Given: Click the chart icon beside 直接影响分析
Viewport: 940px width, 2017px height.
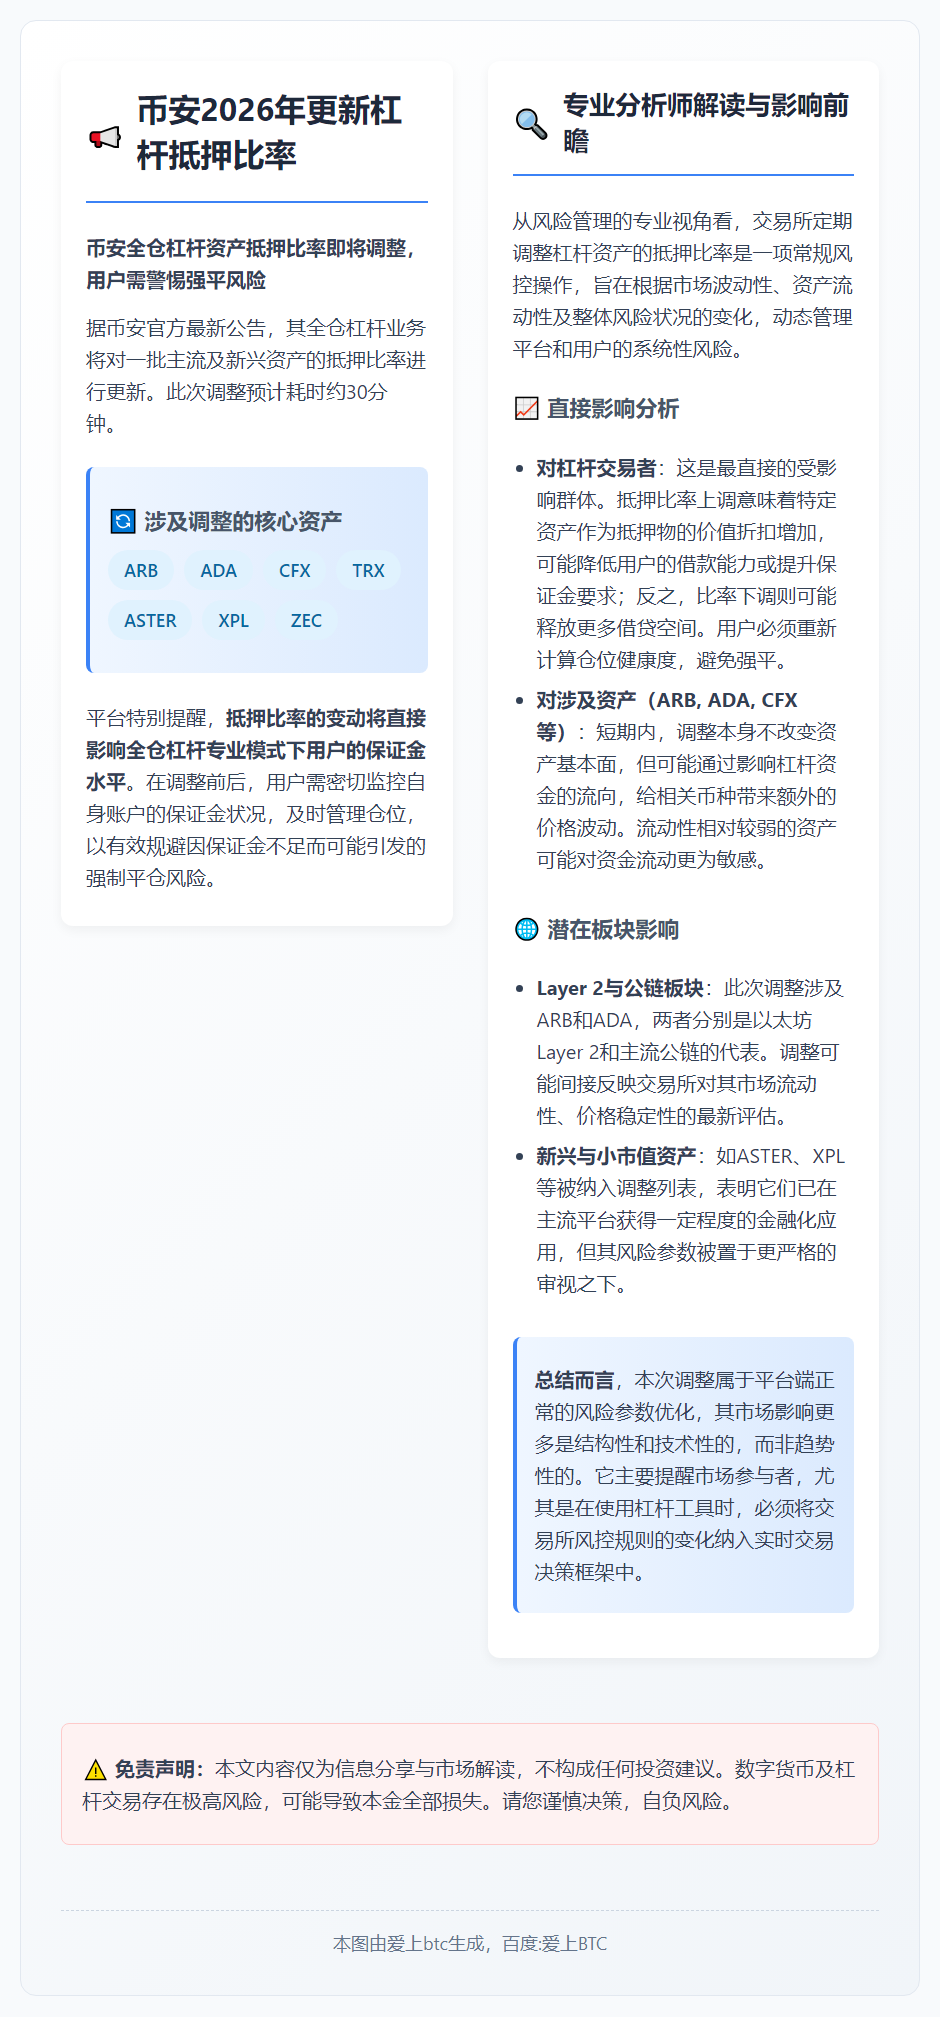Looking at the screenshot, I should click(x=526, y=408).
